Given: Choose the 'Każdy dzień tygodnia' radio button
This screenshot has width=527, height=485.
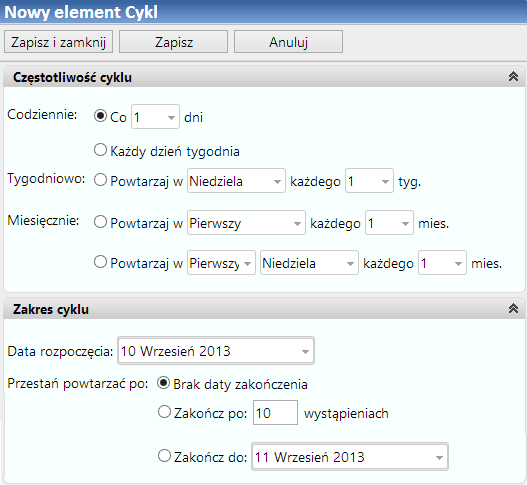Looking at the screenshot, I should tap(100, 150).
